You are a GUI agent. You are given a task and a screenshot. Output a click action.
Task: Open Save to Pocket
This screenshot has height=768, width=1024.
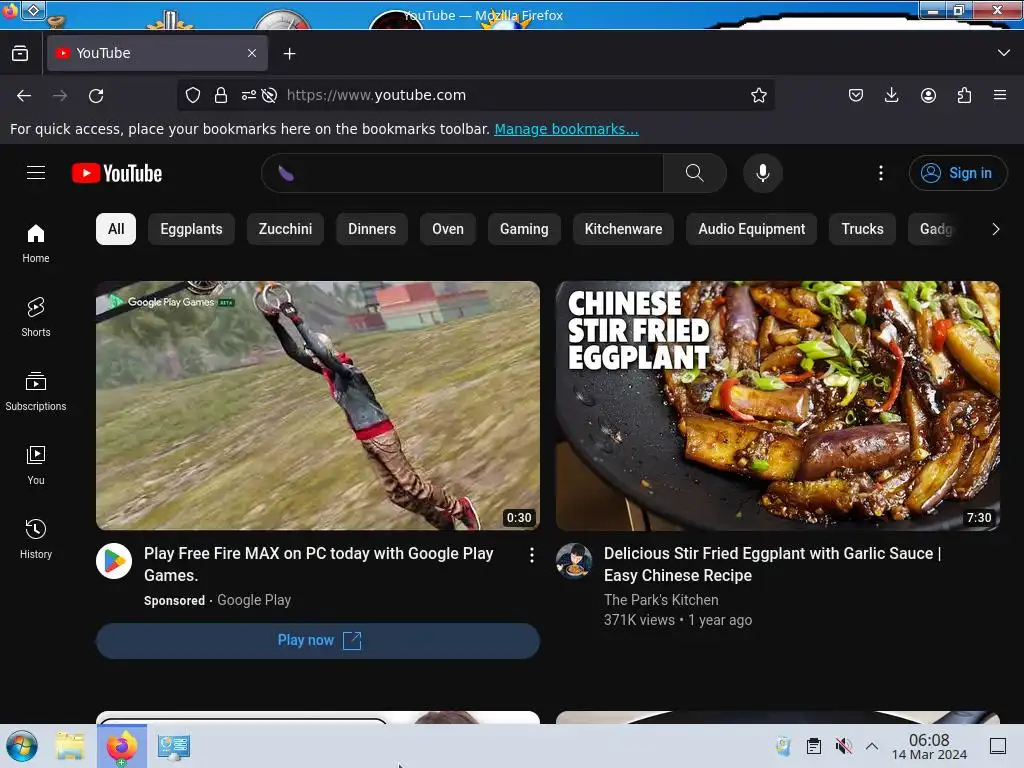coord(856,95)
